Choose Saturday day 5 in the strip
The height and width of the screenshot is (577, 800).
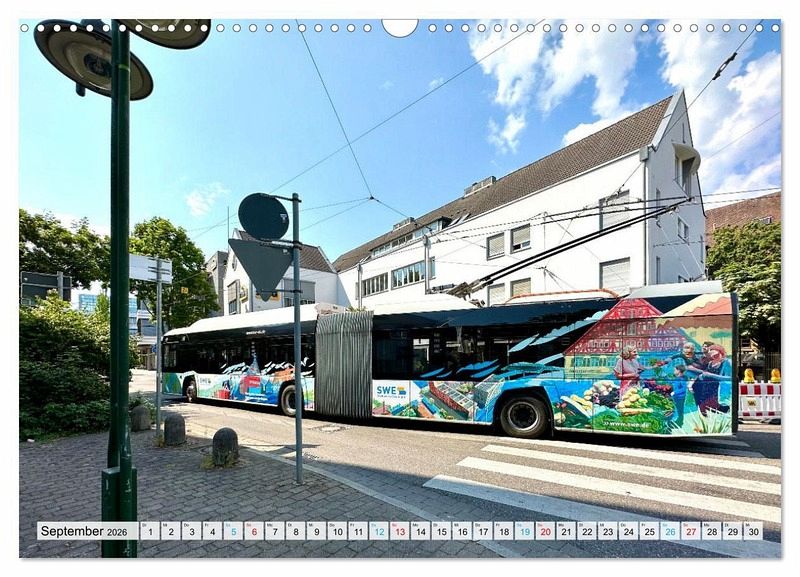(233, 531)
